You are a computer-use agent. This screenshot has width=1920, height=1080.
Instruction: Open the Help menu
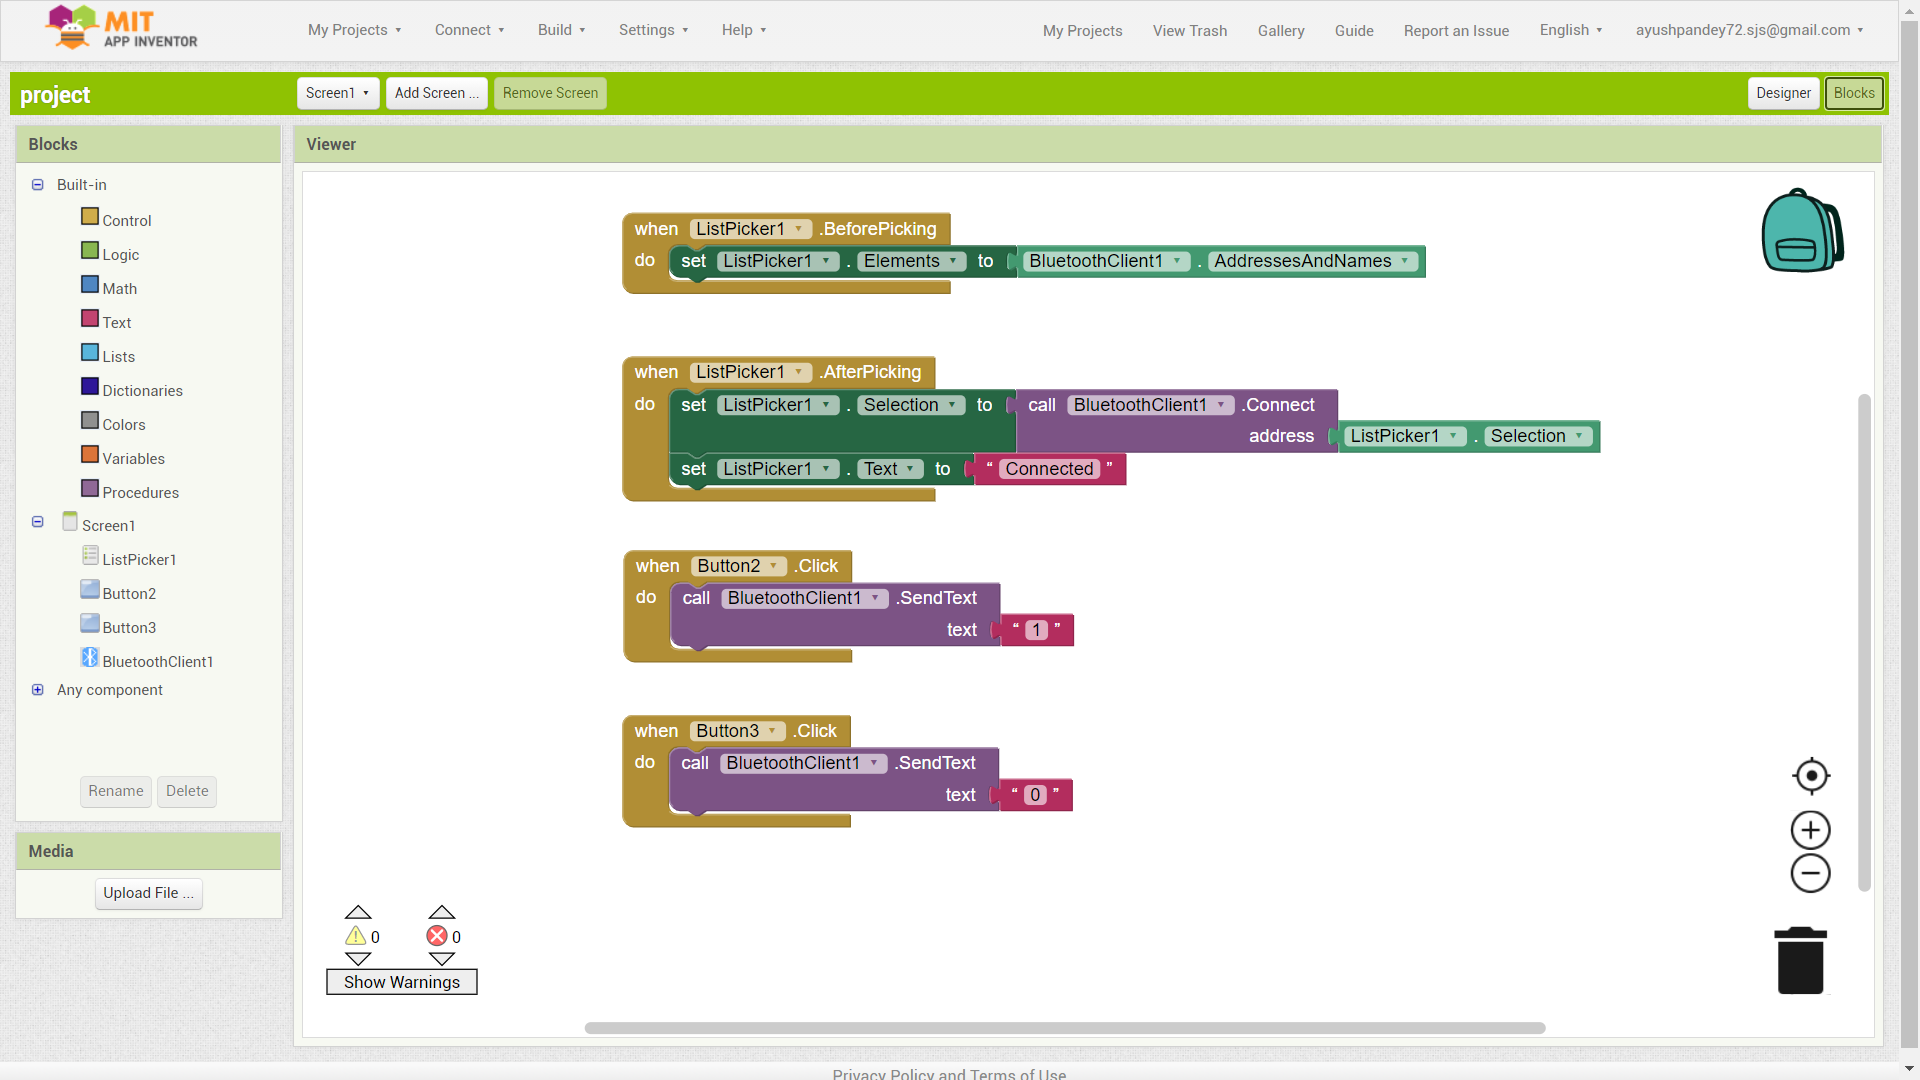point(744,30)
